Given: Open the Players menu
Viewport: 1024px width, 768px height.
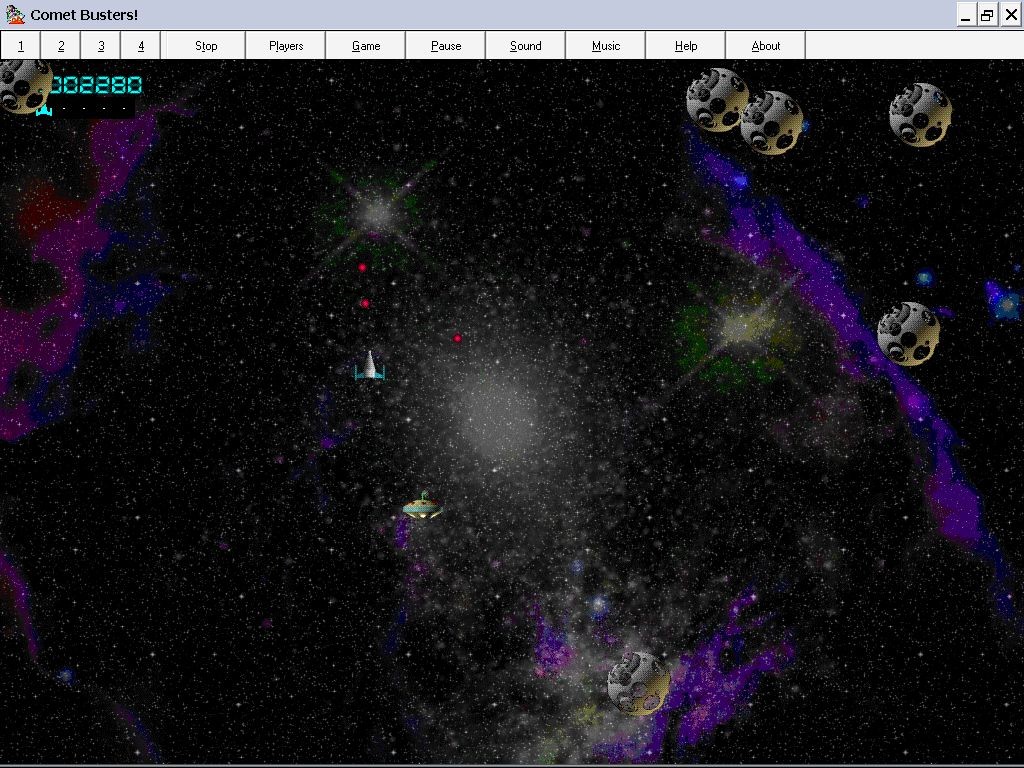Looking at the screenshot, I should pos(286,46).
